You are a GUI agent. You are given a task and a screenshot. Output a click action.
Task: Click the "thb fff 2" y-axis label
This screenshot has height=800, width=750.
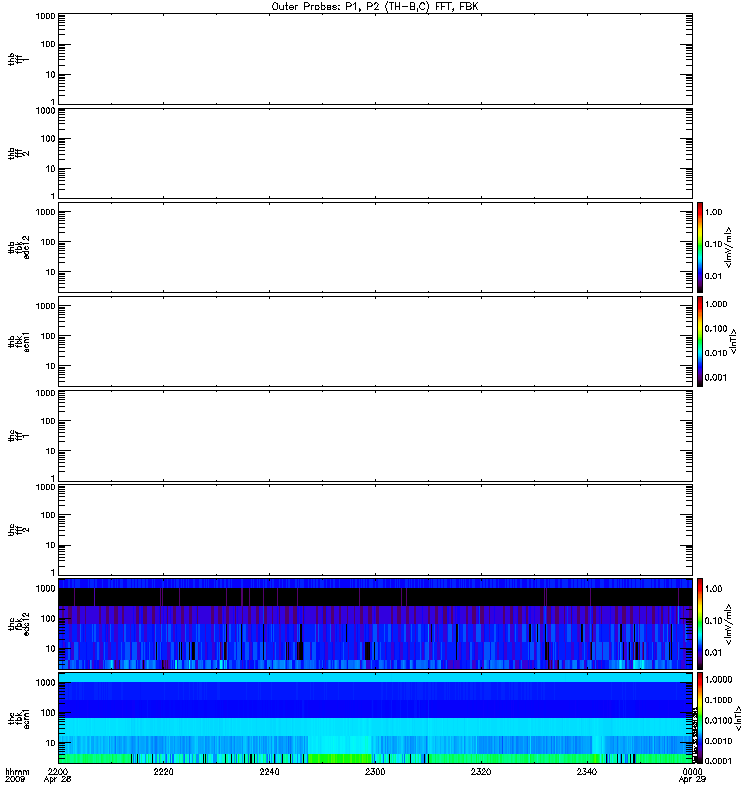(x=18, y=154)
